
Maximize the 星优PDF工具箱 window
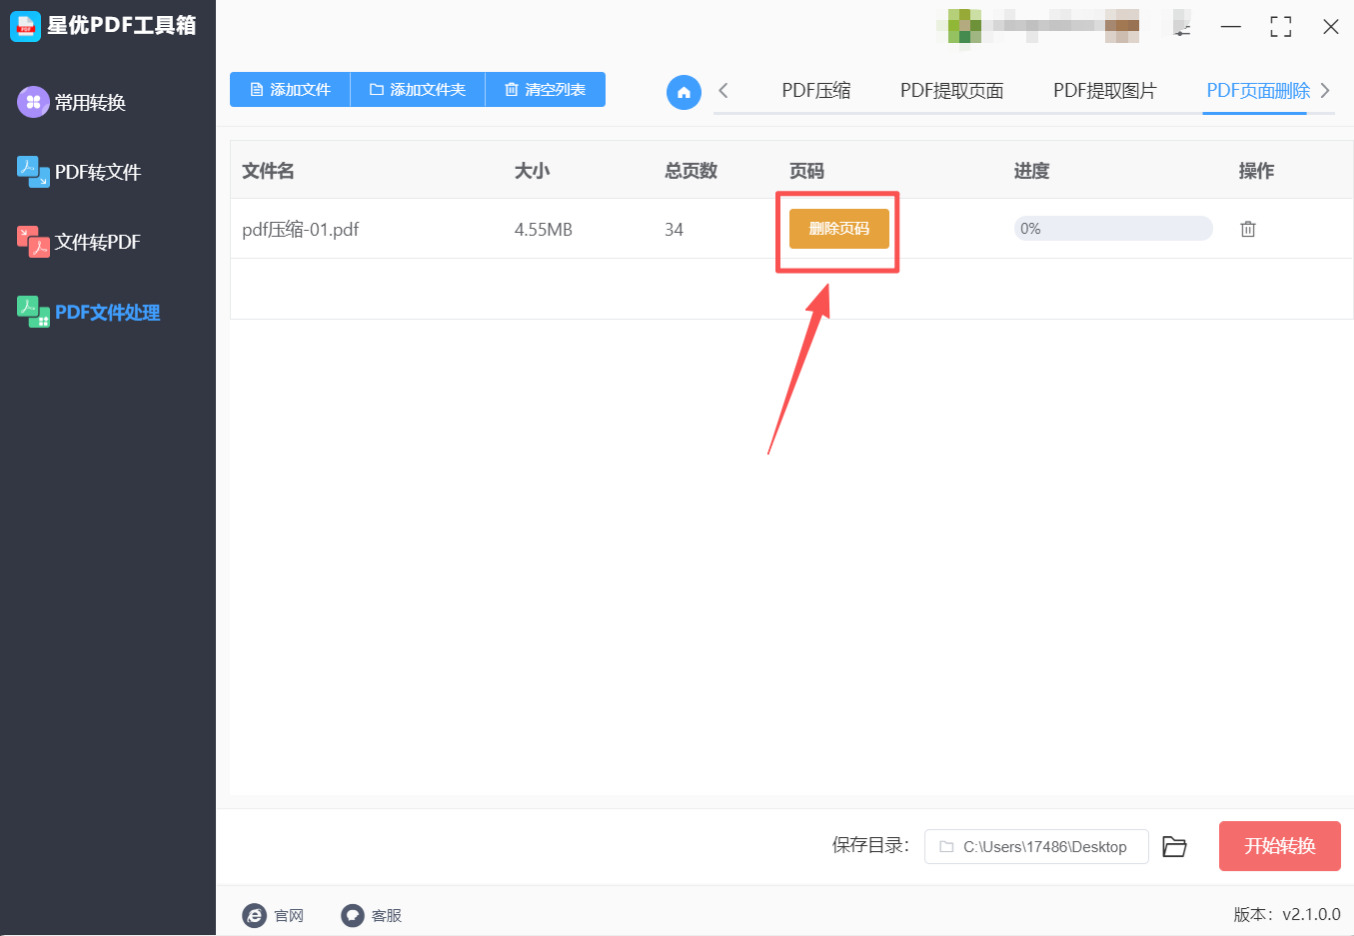coord(1281,27)
